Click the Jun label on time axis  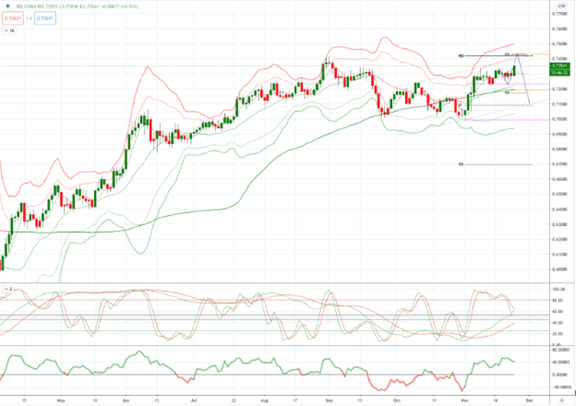click(125, 400)
